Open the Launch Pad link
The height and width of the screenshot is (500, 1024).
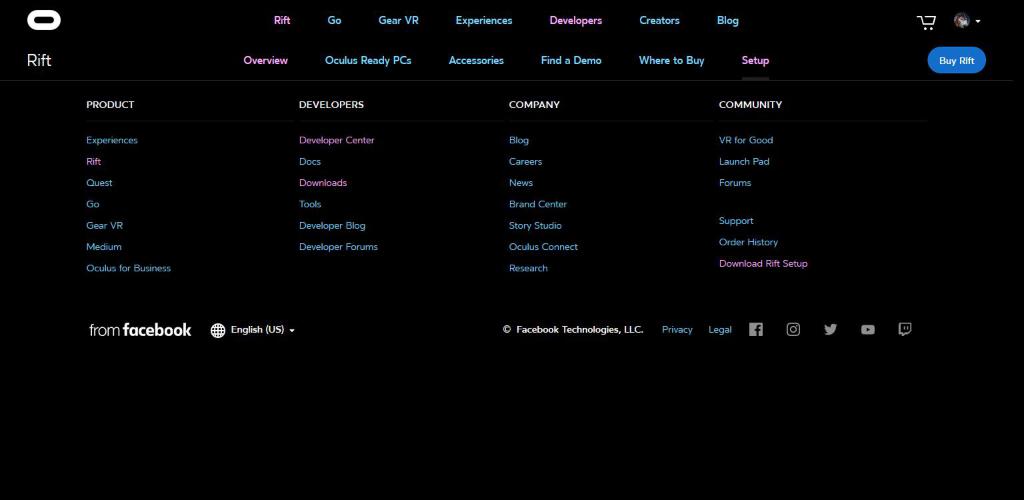744,161
